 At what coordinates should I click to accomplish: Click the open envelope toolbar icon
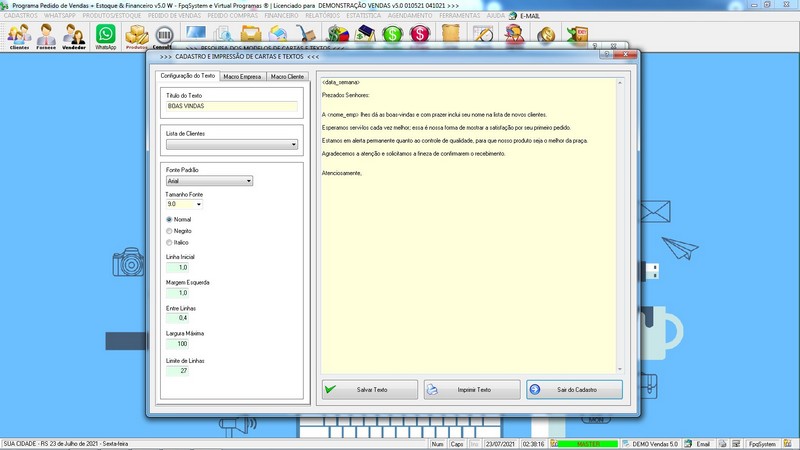[278, 34]
